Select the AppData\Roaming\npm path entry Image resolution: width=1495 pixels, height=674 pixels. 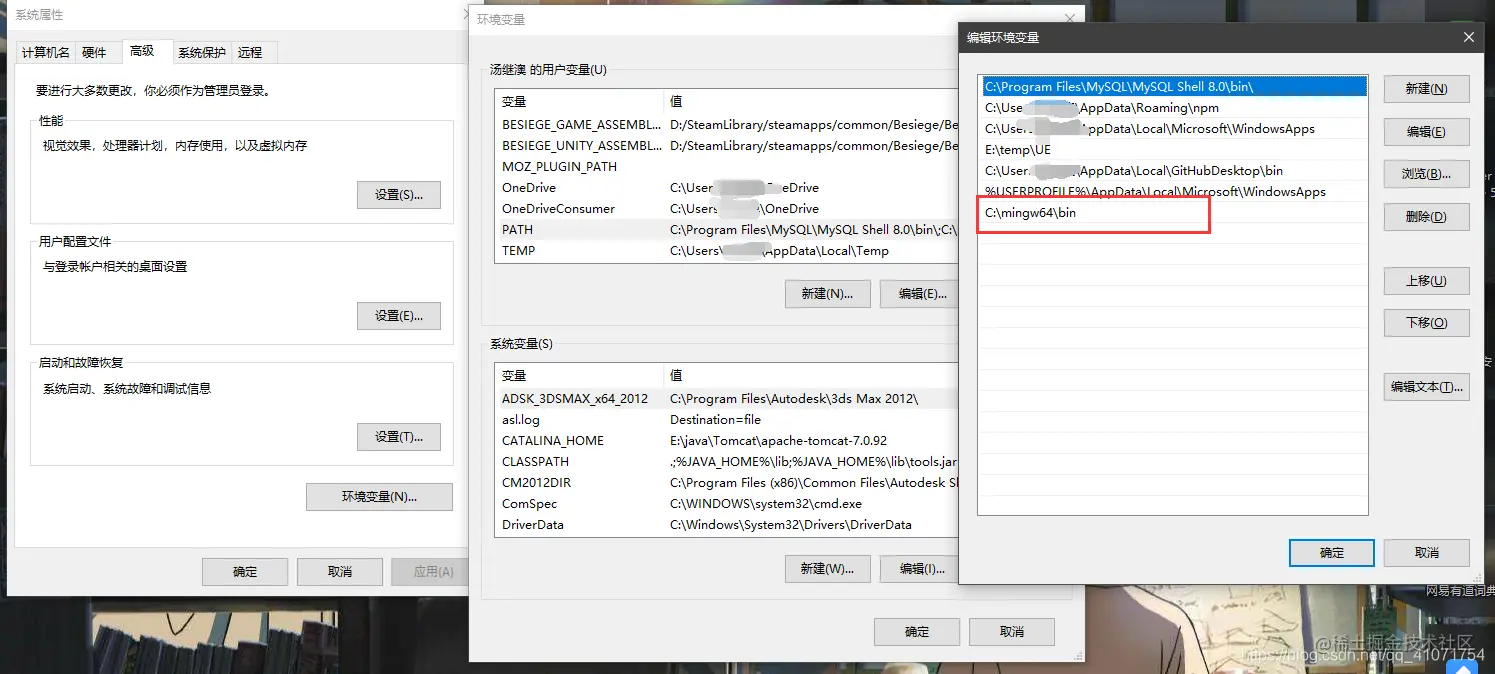coord(1173,108)
